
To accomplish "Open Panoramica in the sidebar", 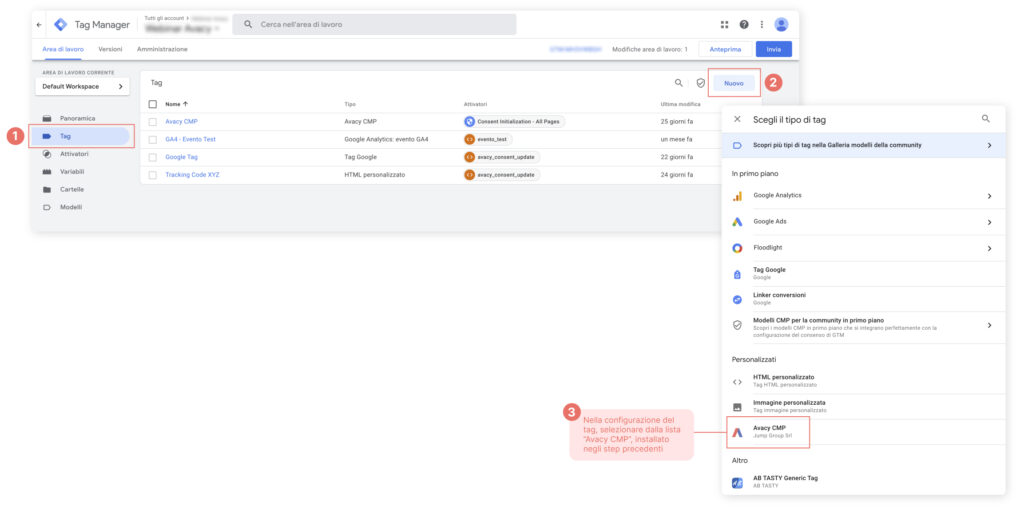I will point(78,119).
